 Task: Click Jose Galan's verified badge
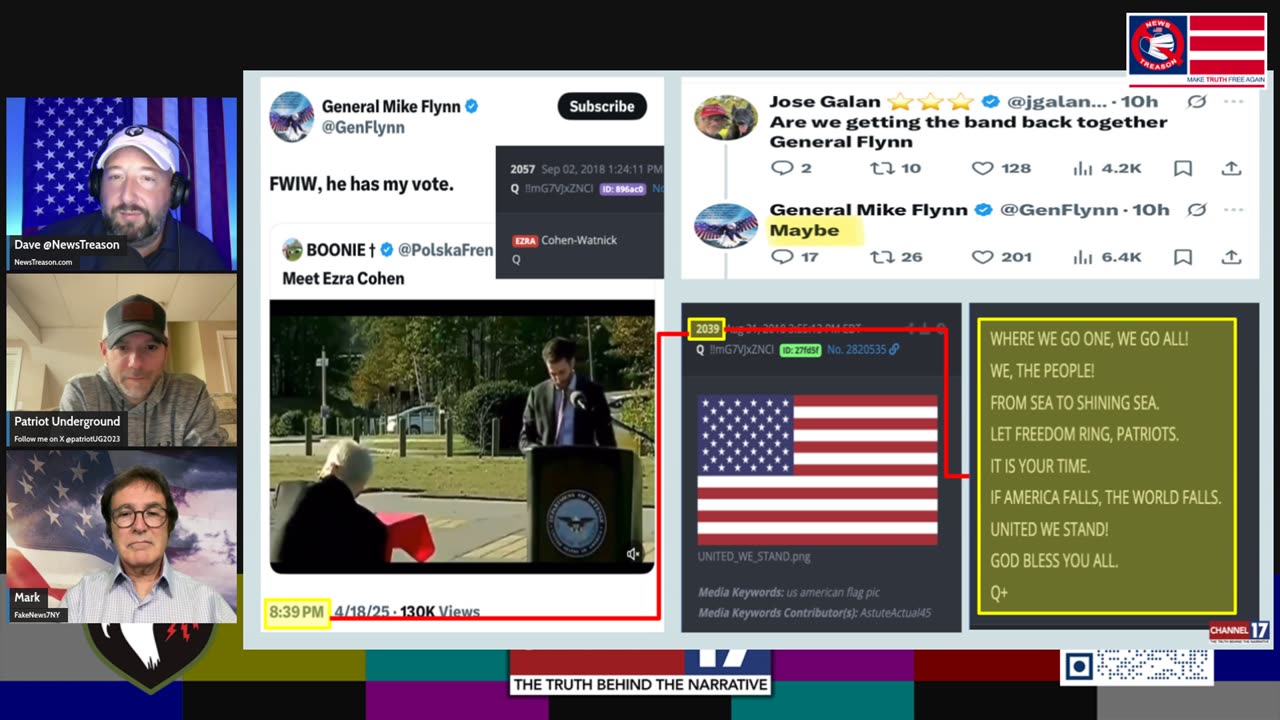coord(991,101)
